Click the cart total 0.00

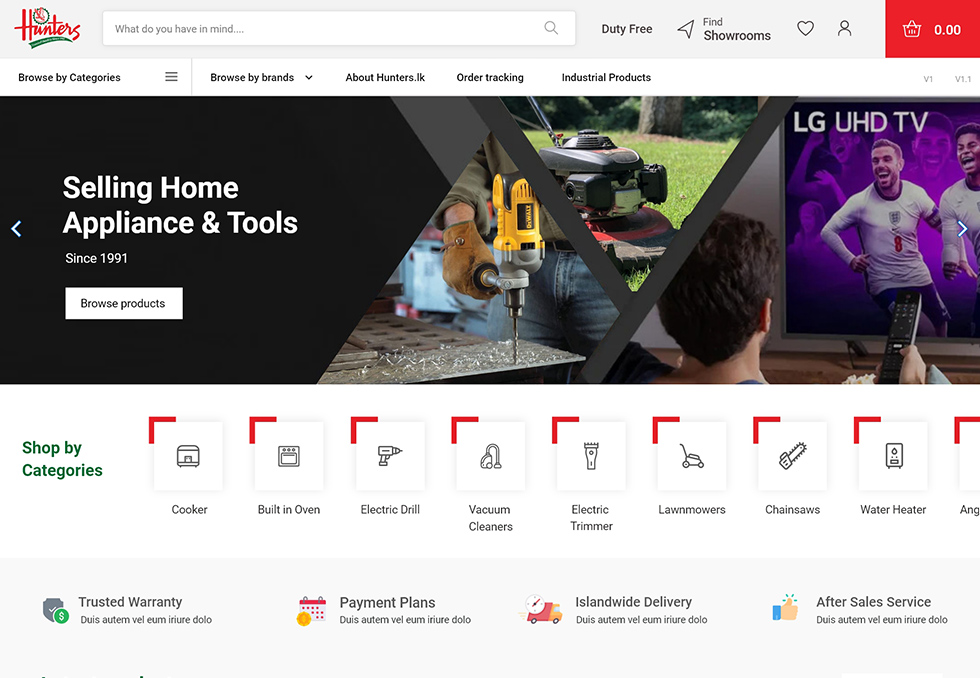tap(948, 30)
